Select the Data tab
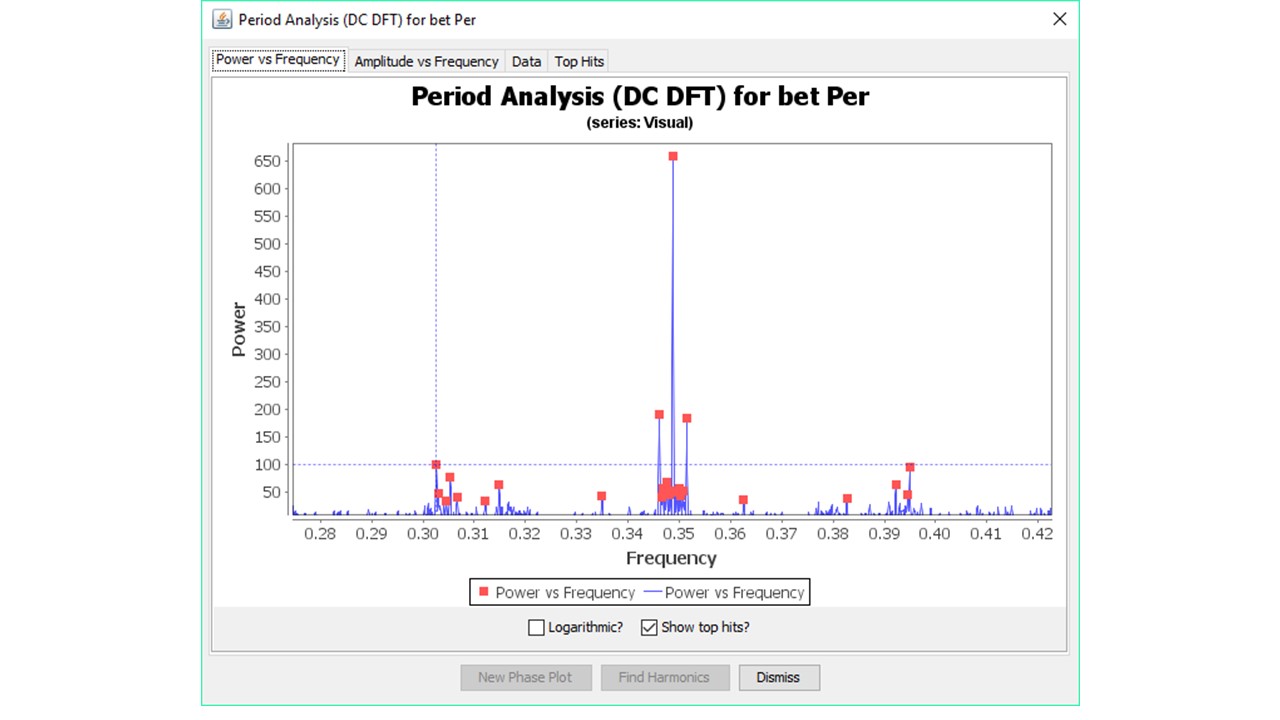 coord(526,62)
